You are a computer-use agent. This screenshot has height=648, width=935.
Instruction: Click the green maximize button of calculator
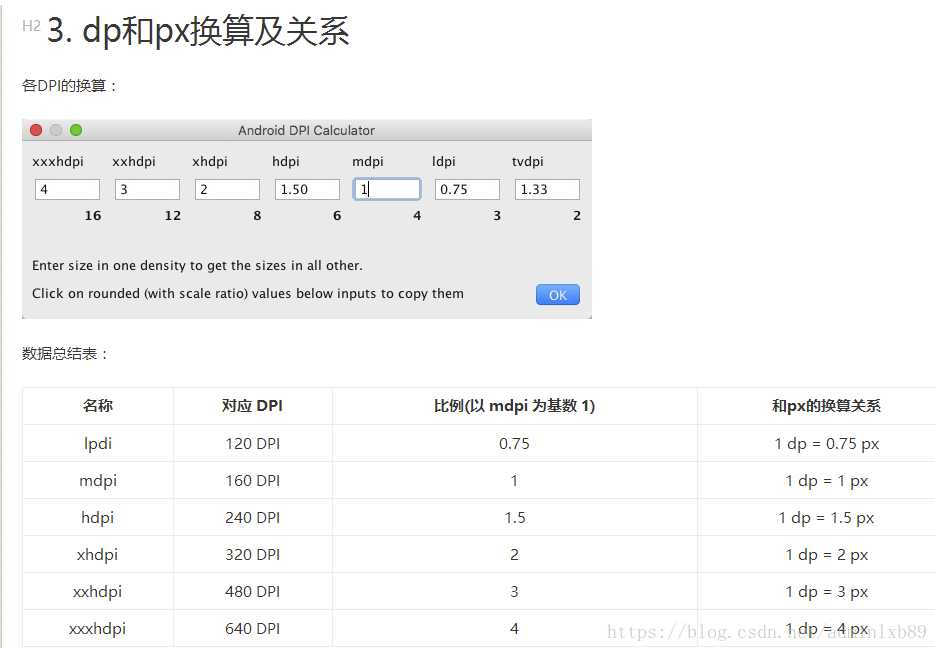pyautogui.click(x=76, y=130)
